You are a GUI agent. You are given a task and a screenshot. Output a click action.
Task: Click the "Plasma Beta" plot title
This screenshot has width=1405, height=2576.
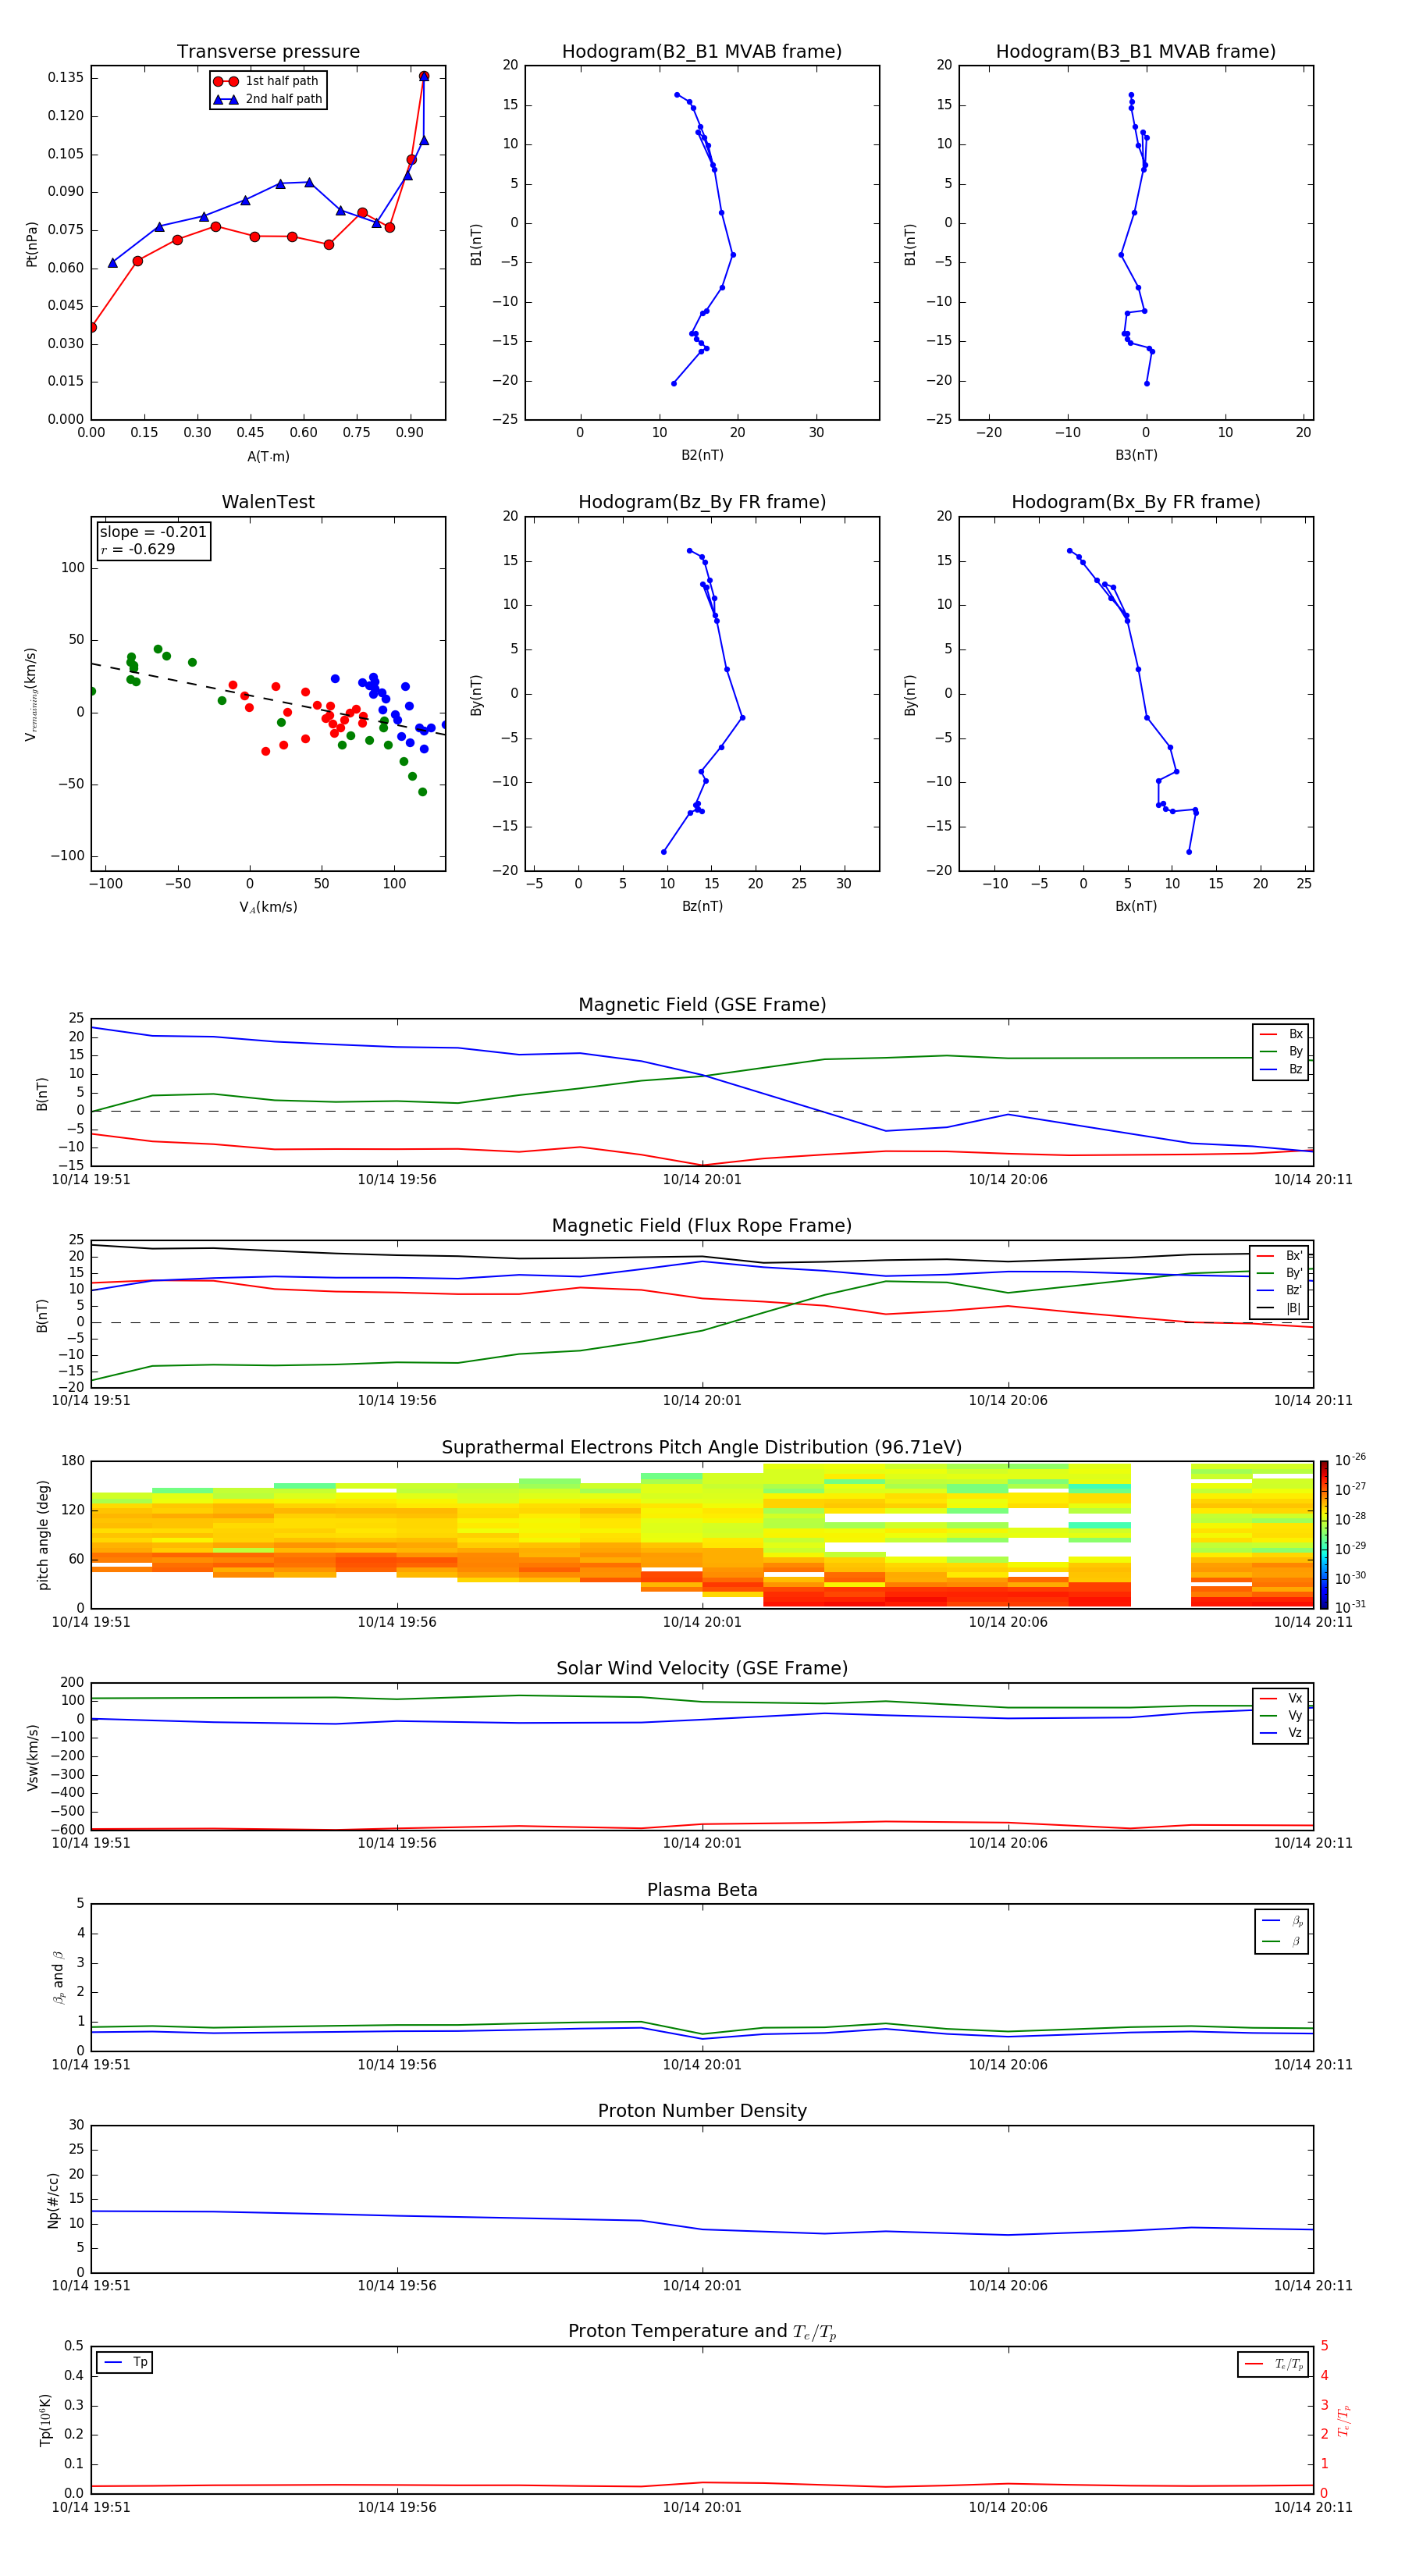[x=702, y=1891]
